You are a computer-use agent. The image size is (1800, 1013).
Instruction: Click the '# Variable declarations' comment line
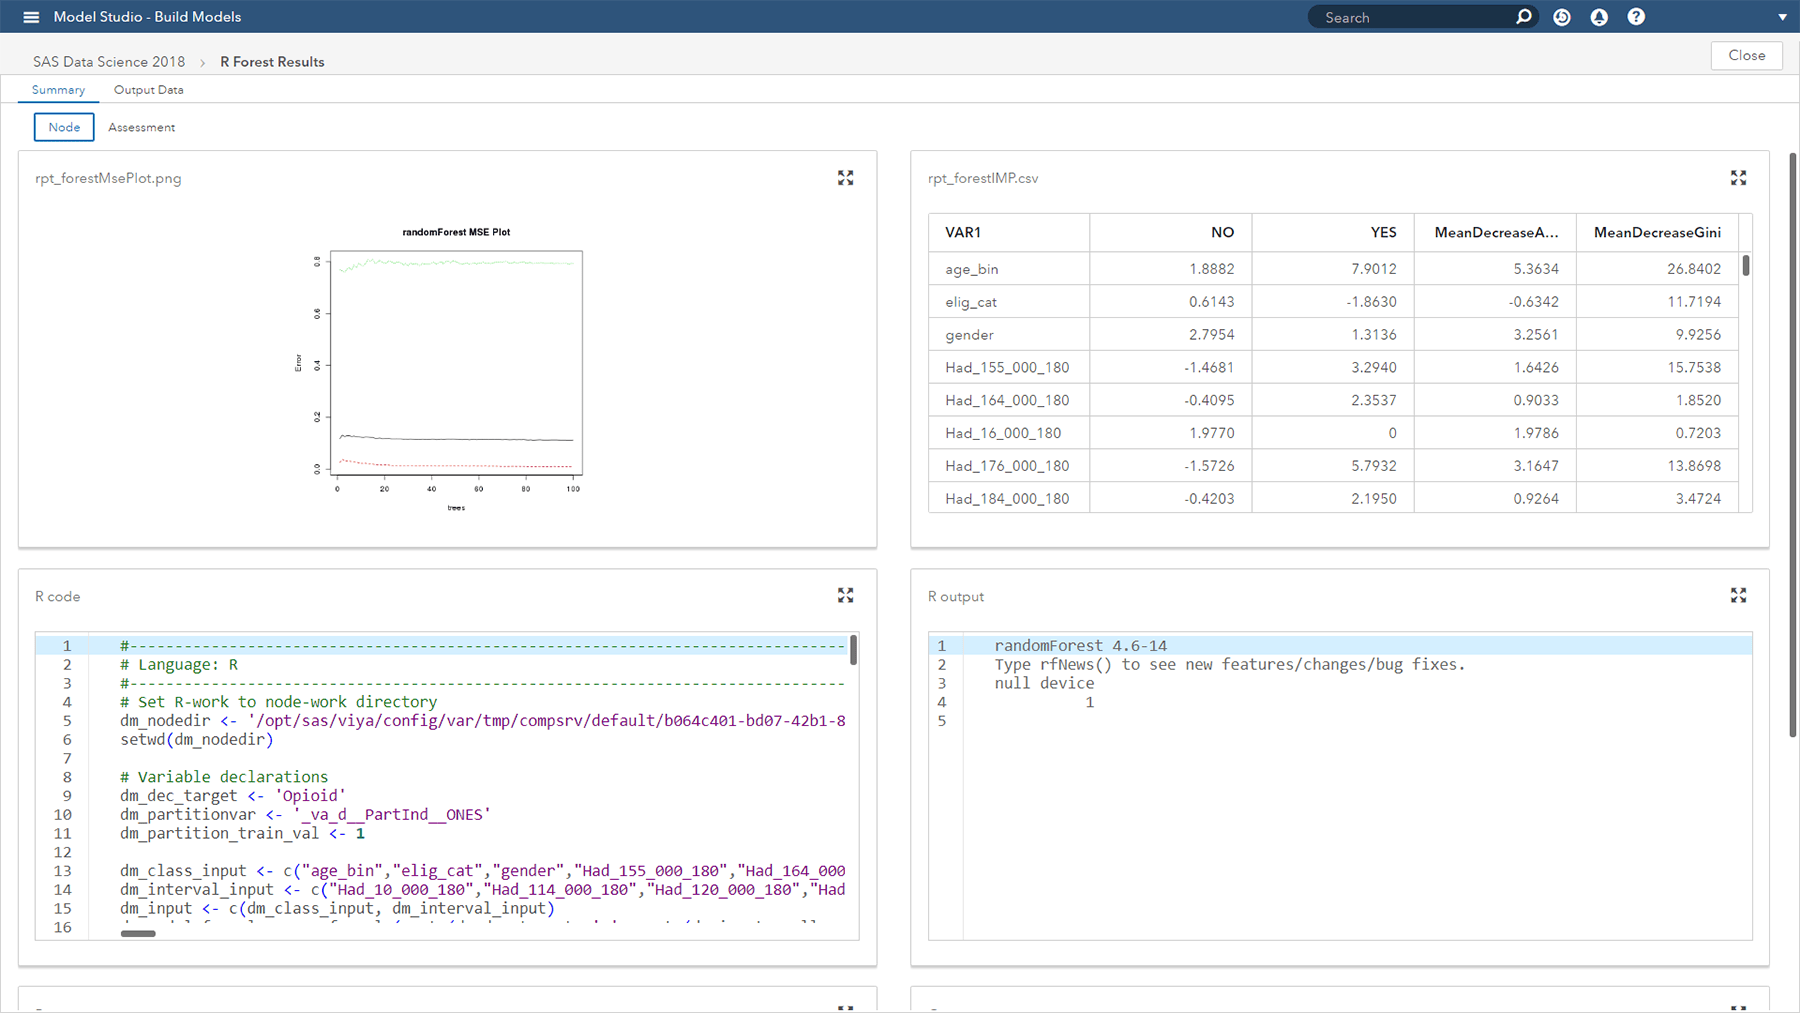(224, 777)
